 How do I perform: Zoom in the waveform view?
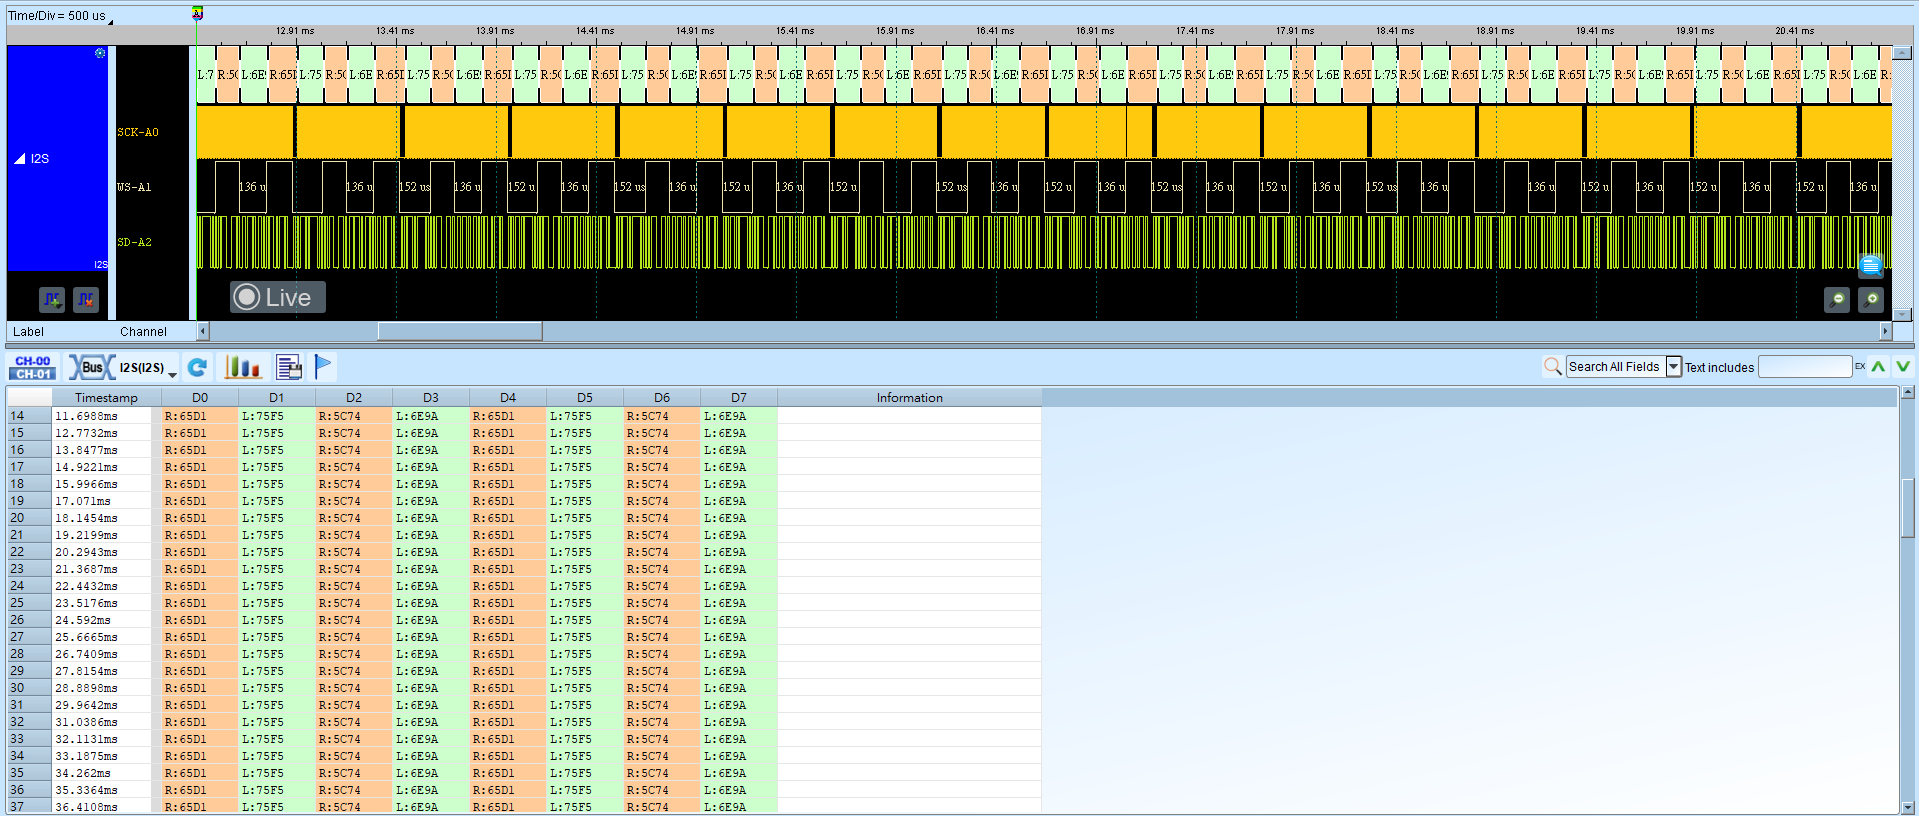(x=1871, y=299)
